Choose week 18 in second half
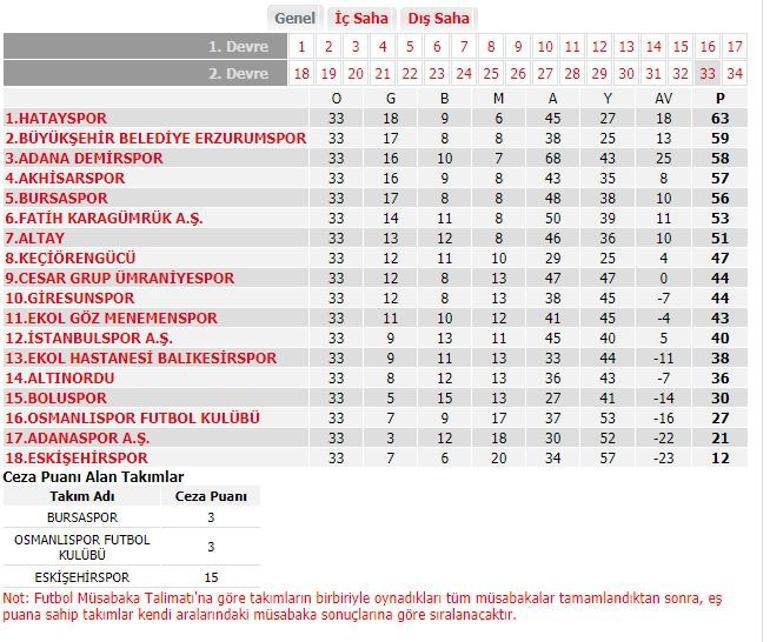 click(302, 74)
